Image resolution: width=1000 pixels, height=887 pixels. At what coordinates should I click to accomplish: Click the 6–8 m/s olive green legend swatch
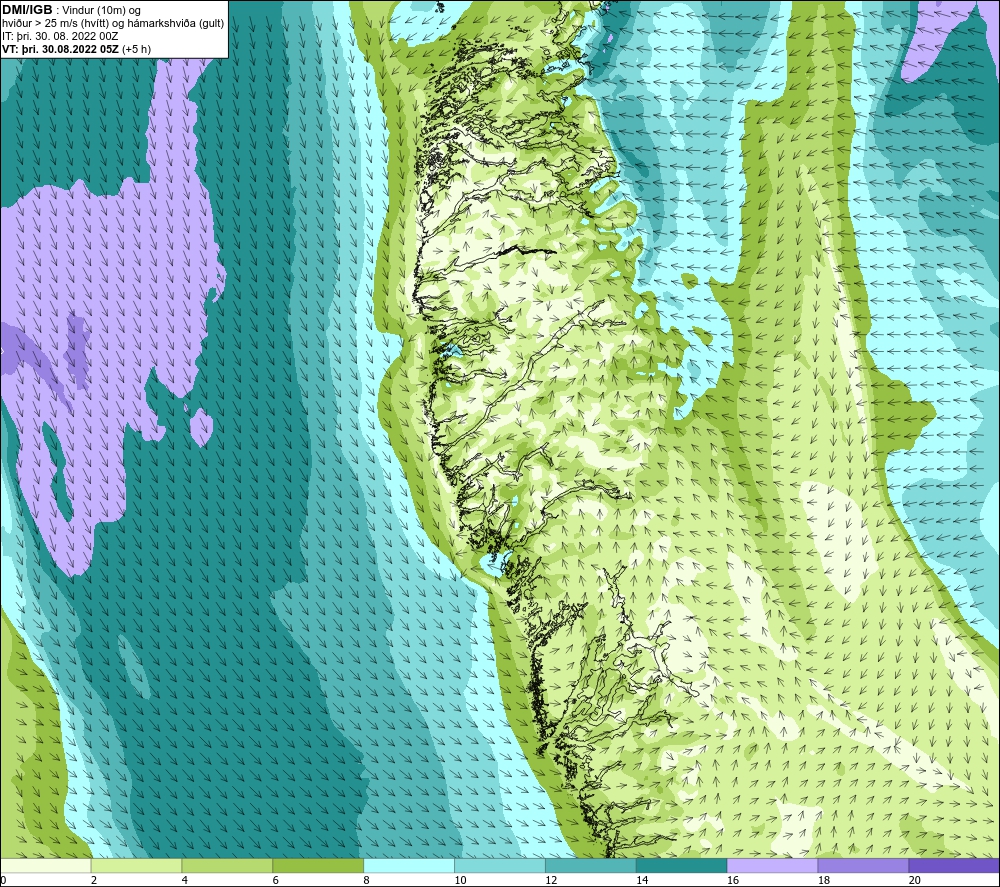[318, 866]
